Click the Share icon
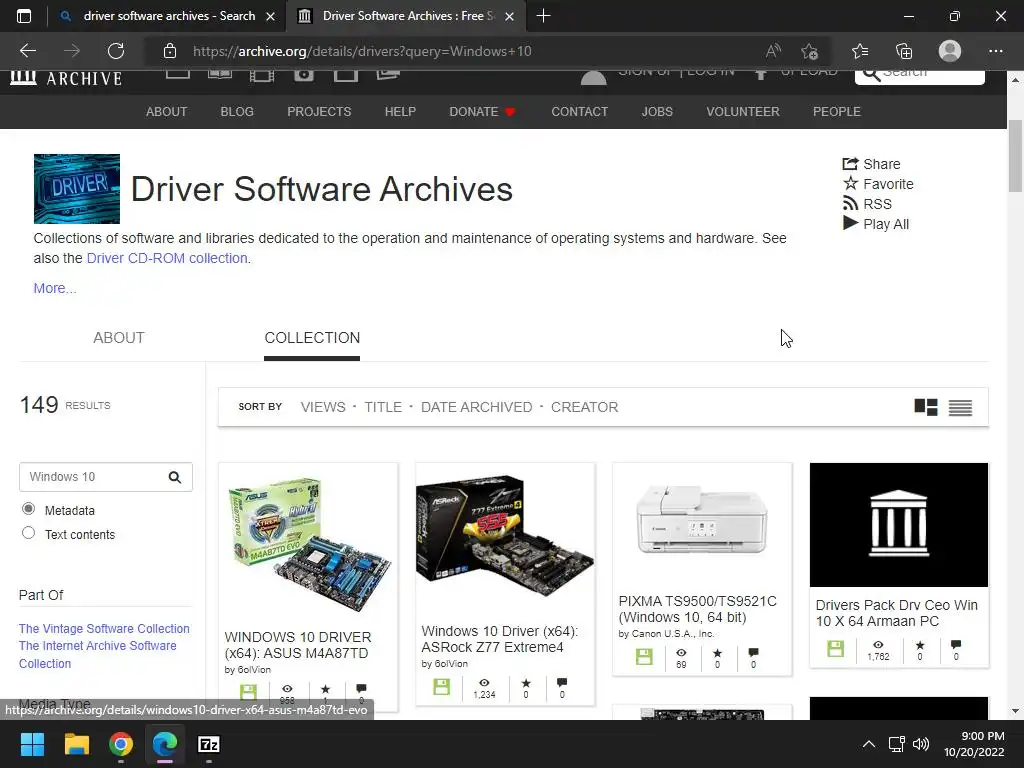This screenshot has height=768, width=1024. click(850, 164)
